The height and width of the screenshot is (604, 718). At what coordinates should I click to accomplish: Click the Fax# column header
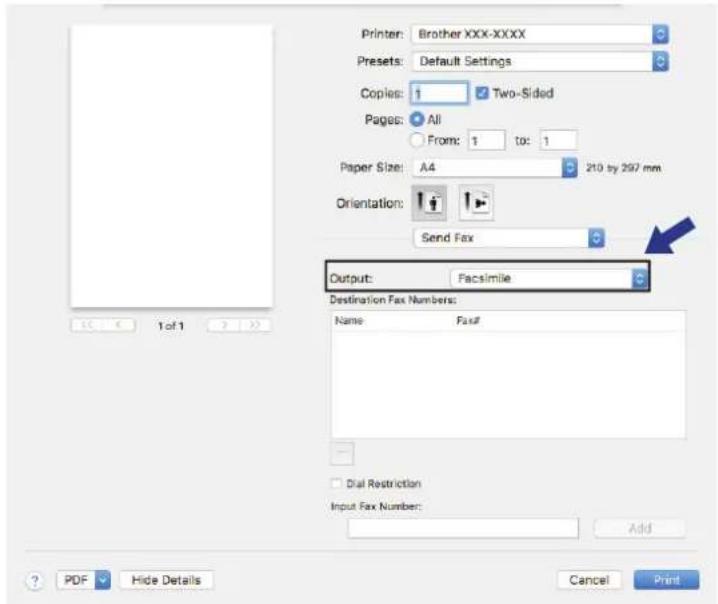tap(468, 321)
